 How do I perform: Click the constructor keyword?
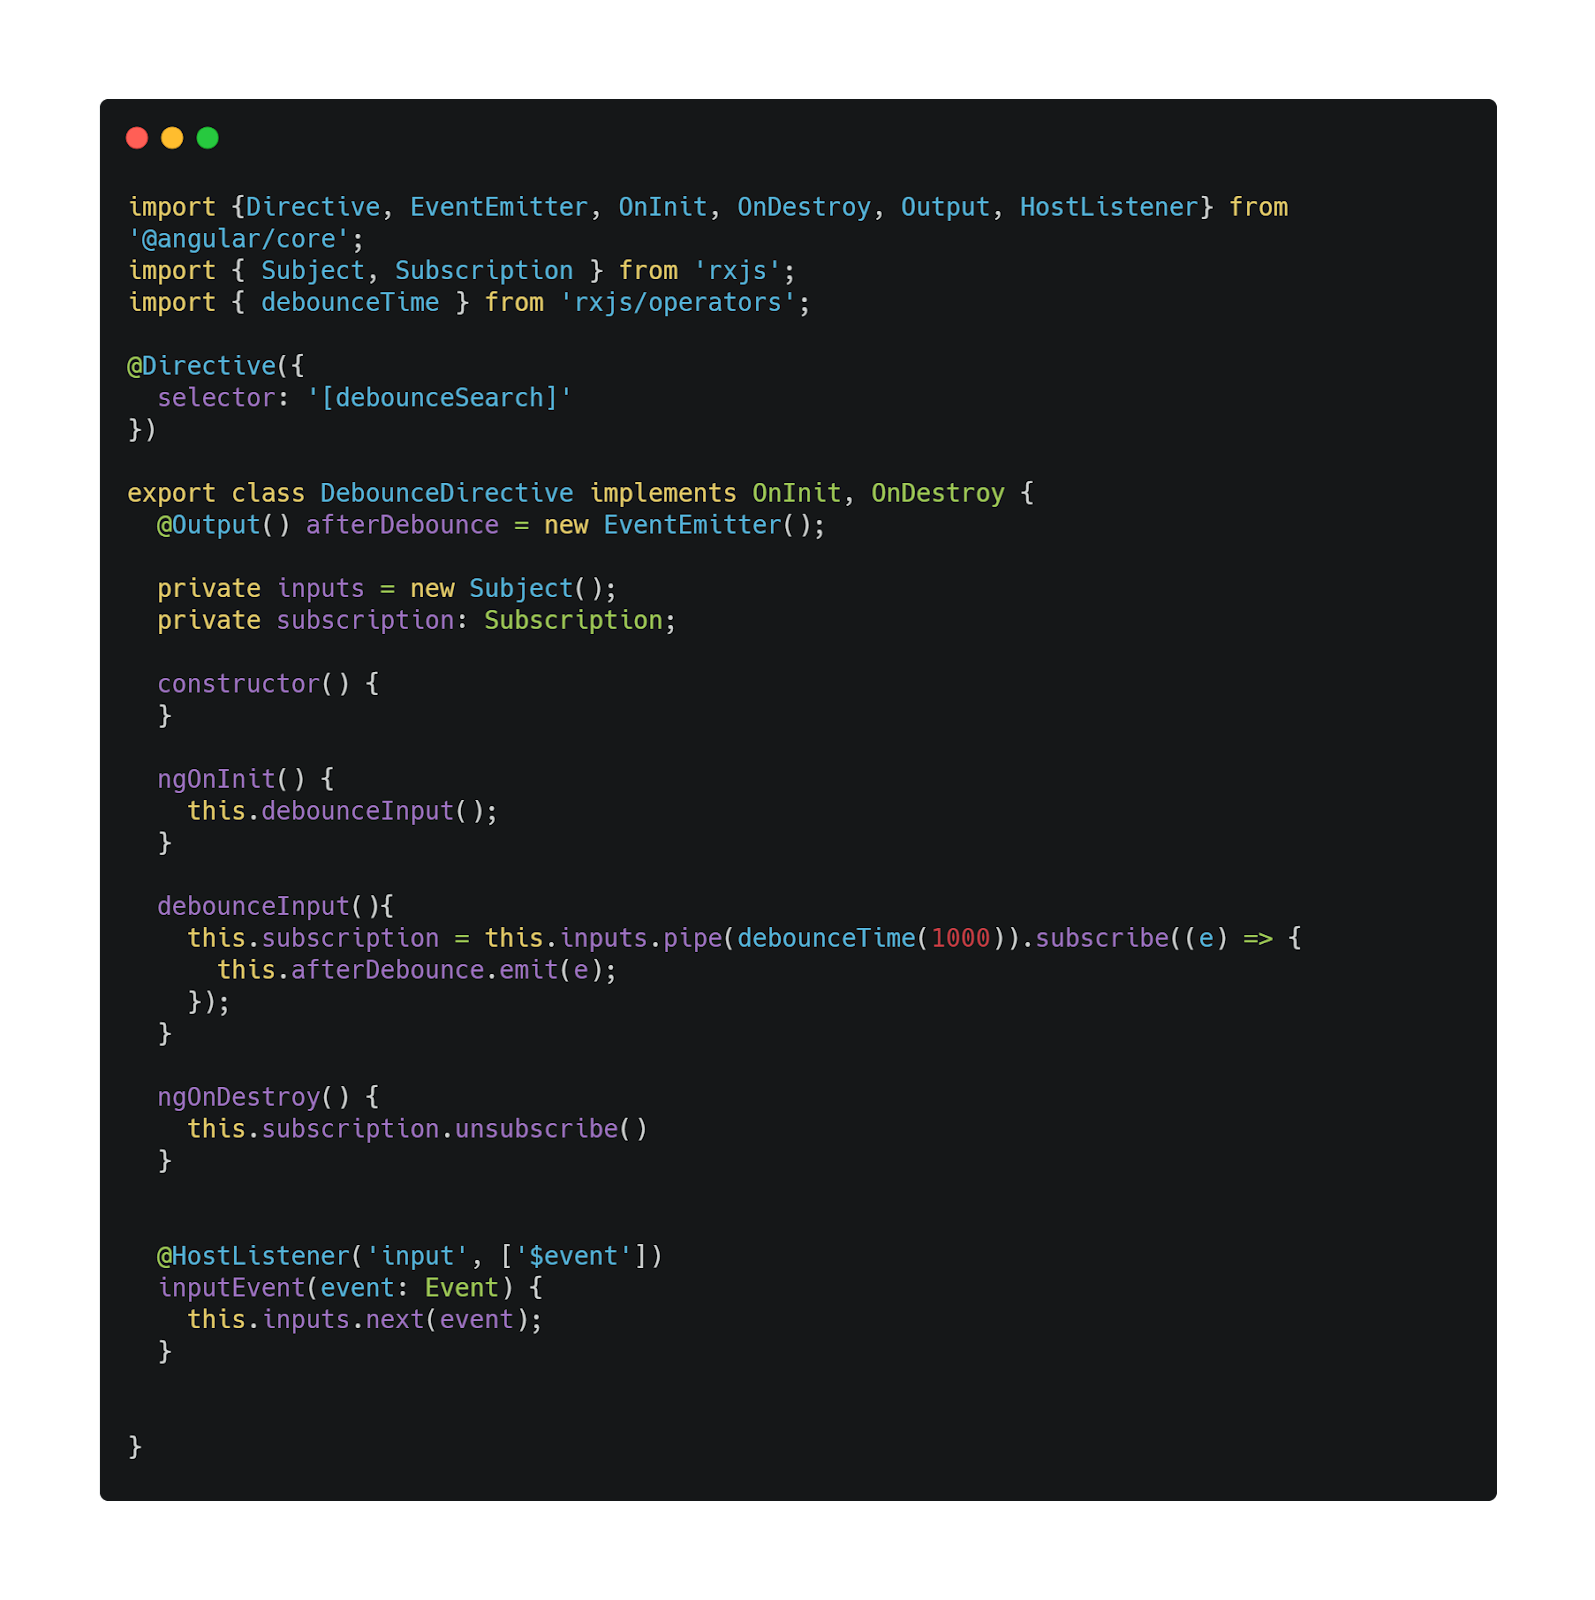238,684
